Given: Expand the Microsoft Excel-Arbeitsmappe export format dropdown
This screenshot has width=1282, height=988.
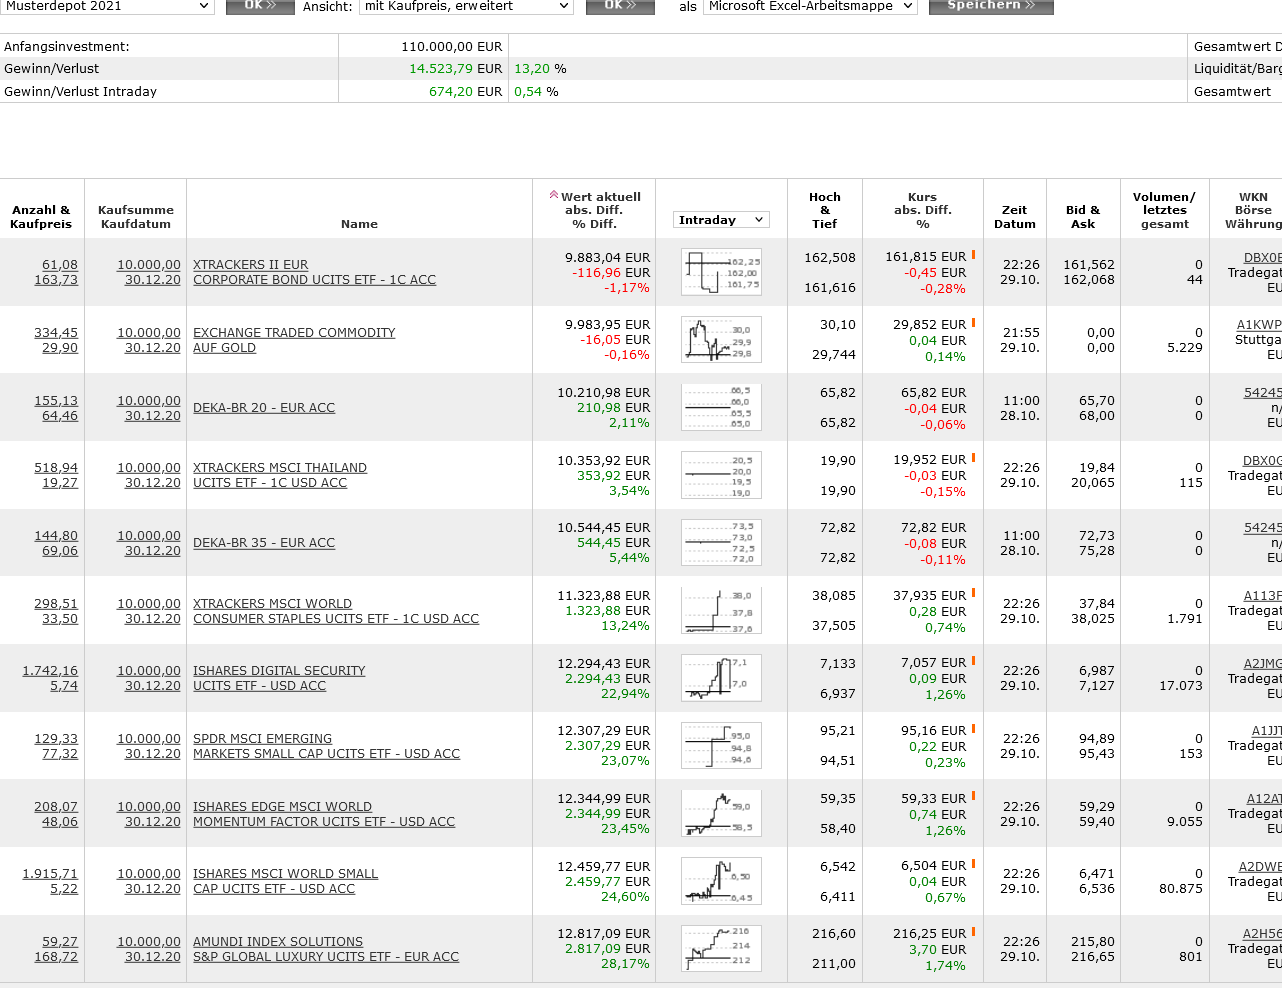Looking at the screenshot, I should pyautogui.click(x=810, y=6).
